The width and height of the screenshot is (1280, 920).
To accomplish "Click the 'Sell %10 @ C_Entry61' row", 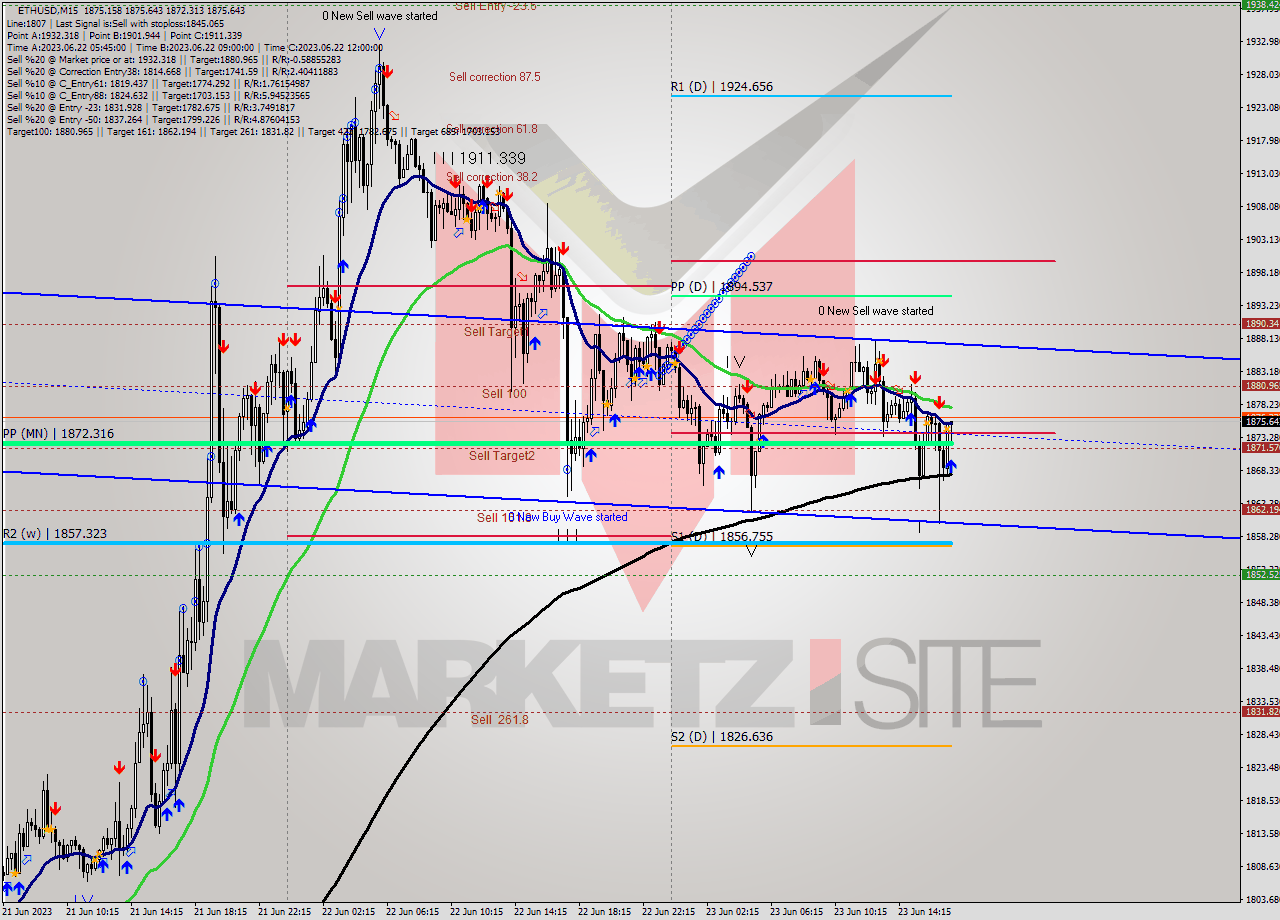I will [x=158, y=83].
